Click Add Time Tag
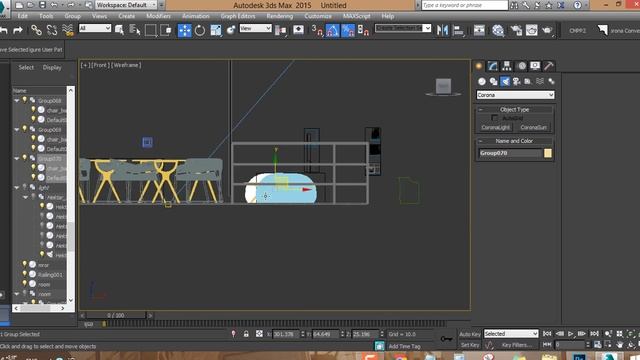The width and height of the screenshot is (640, 360). (404, 346)
